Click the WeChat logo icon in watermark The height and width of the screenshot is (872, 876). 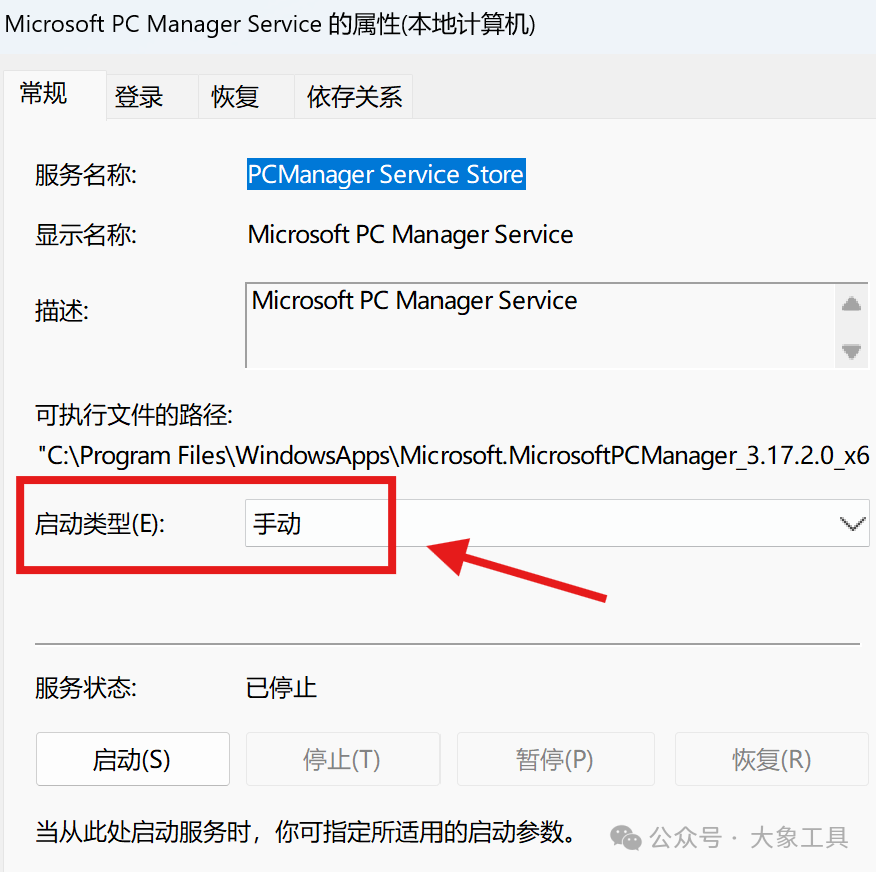click(x=627, y=836)
